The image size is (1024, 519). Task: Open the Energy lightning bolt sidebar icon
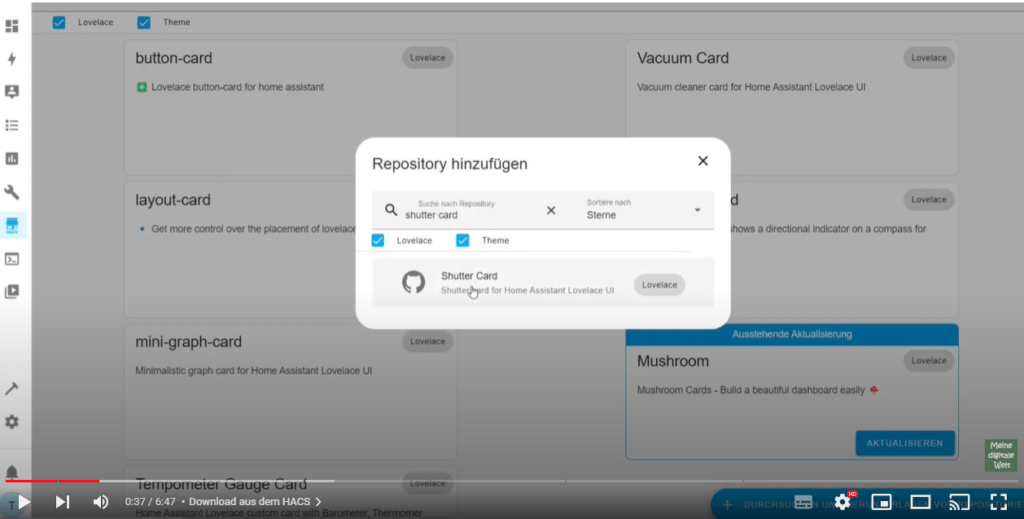coord(12,59)
